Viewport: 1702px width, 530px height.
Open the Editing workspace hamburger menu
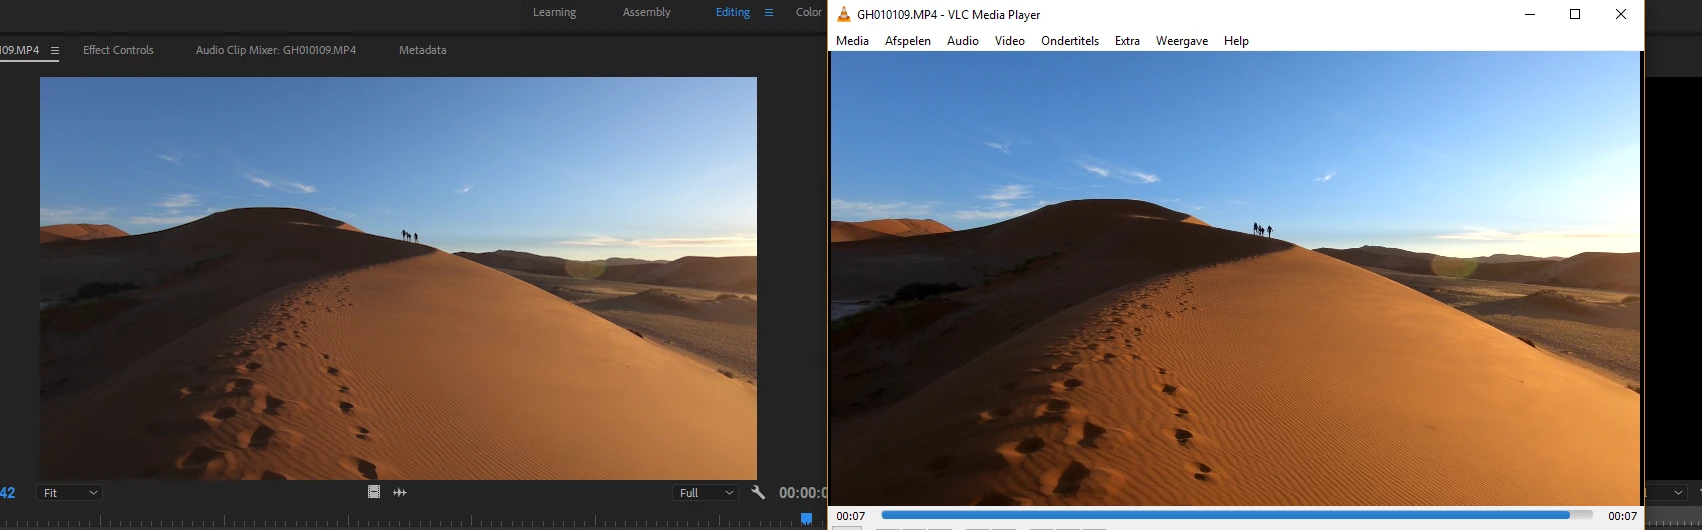coord(769,13)
